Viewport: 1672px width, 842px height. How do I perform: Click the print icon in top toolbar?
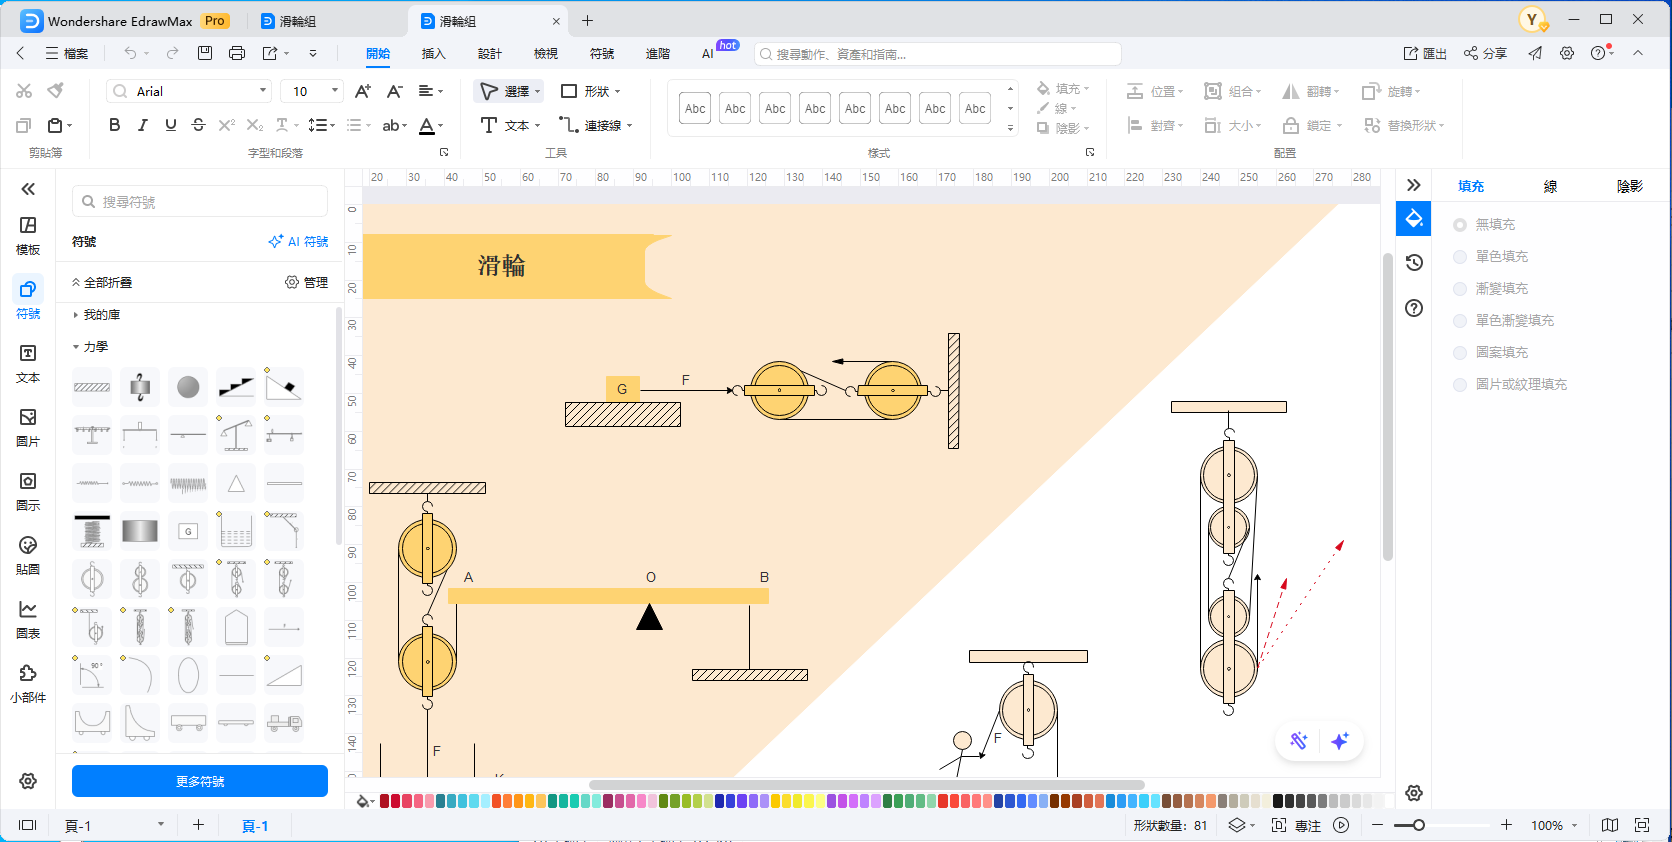click(x=237, y=53)
